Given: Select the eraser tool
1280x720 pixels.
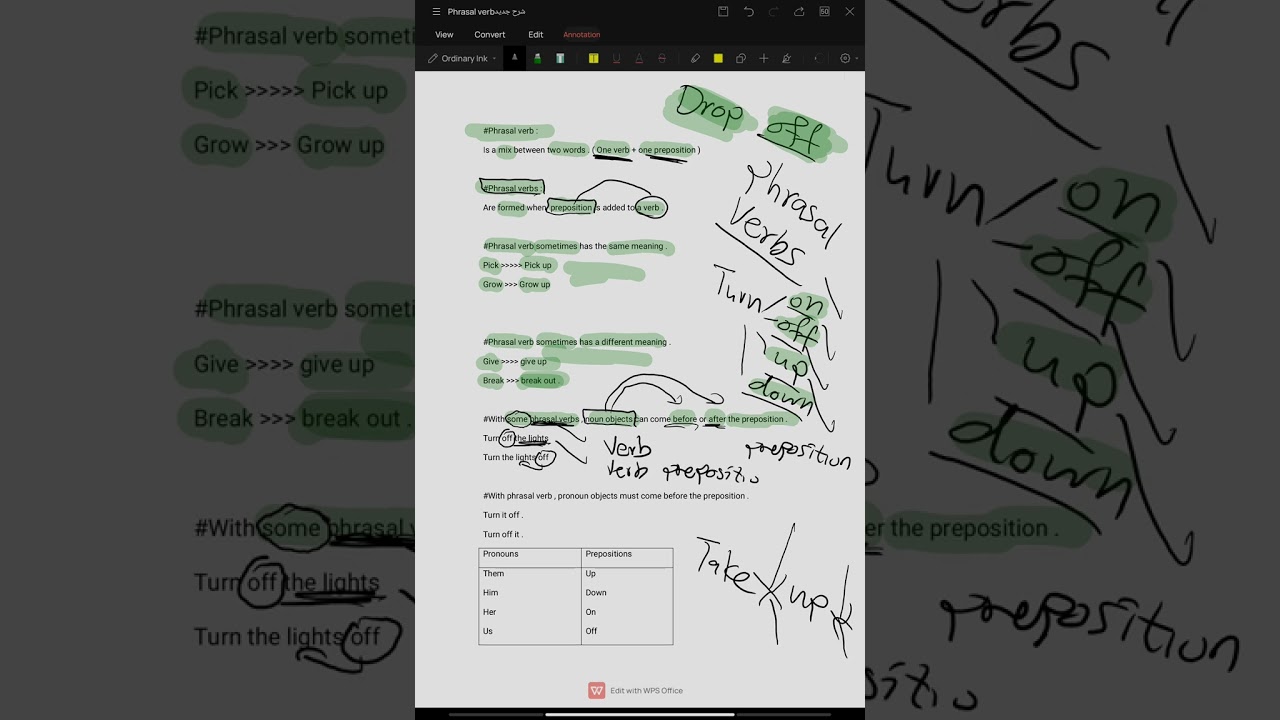Looking at the screenshot, I should click(695, 58).
